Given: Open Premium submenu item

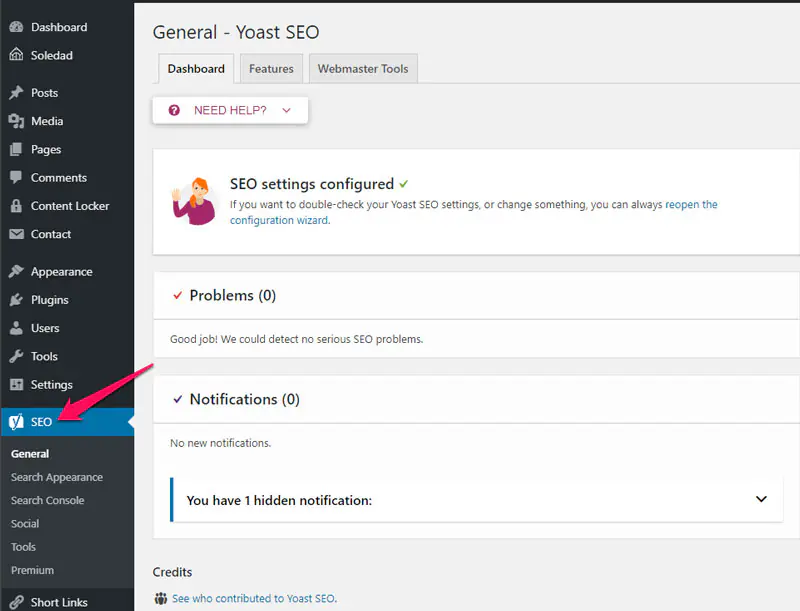Looking at the screenshot, I should pos(32,570).
